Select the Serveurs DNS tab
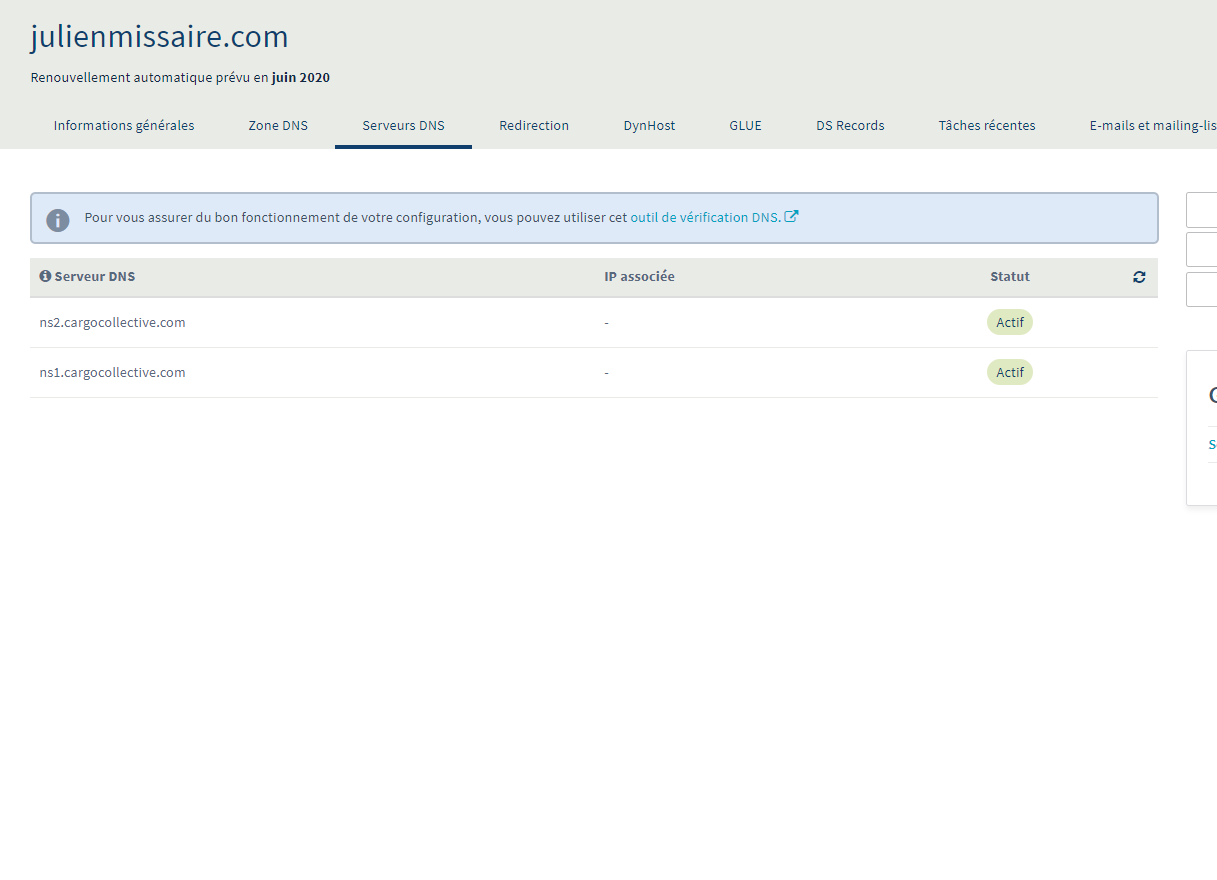 tap(403, 126)
